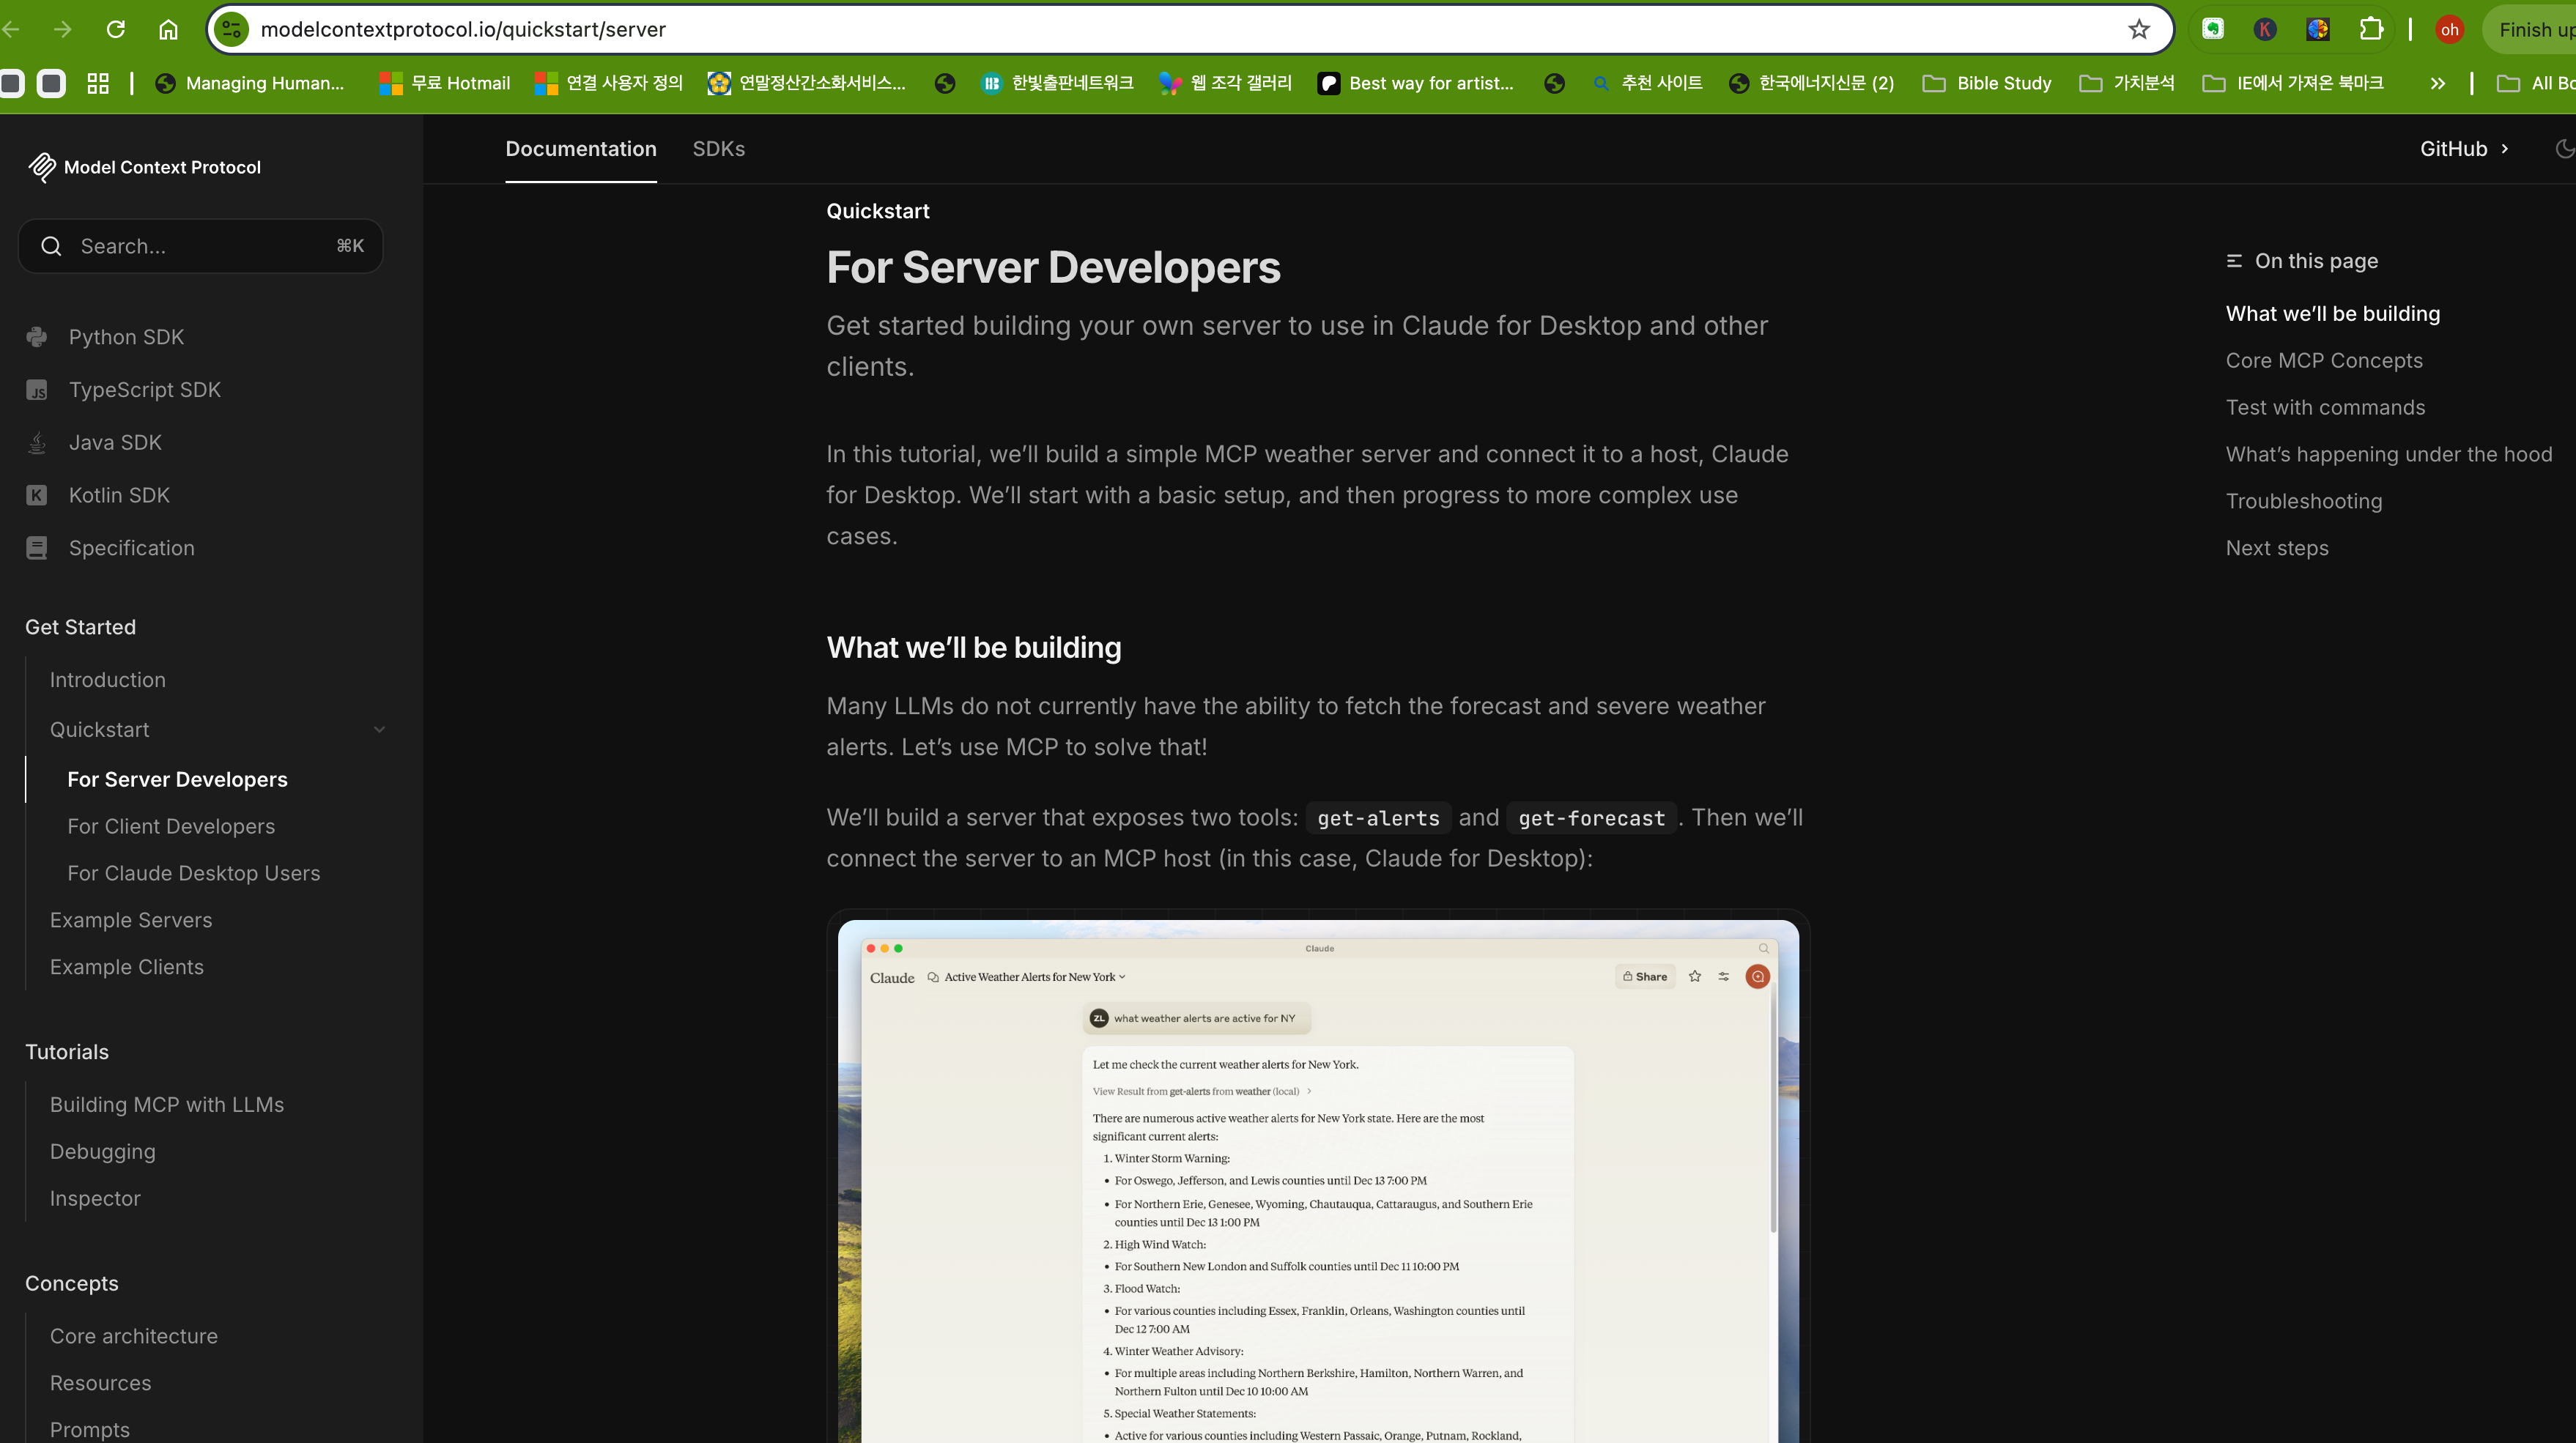Open the Extensions puzzle icon
The width and height of the screenshot is (2576, 1443).
point(2371,29)
